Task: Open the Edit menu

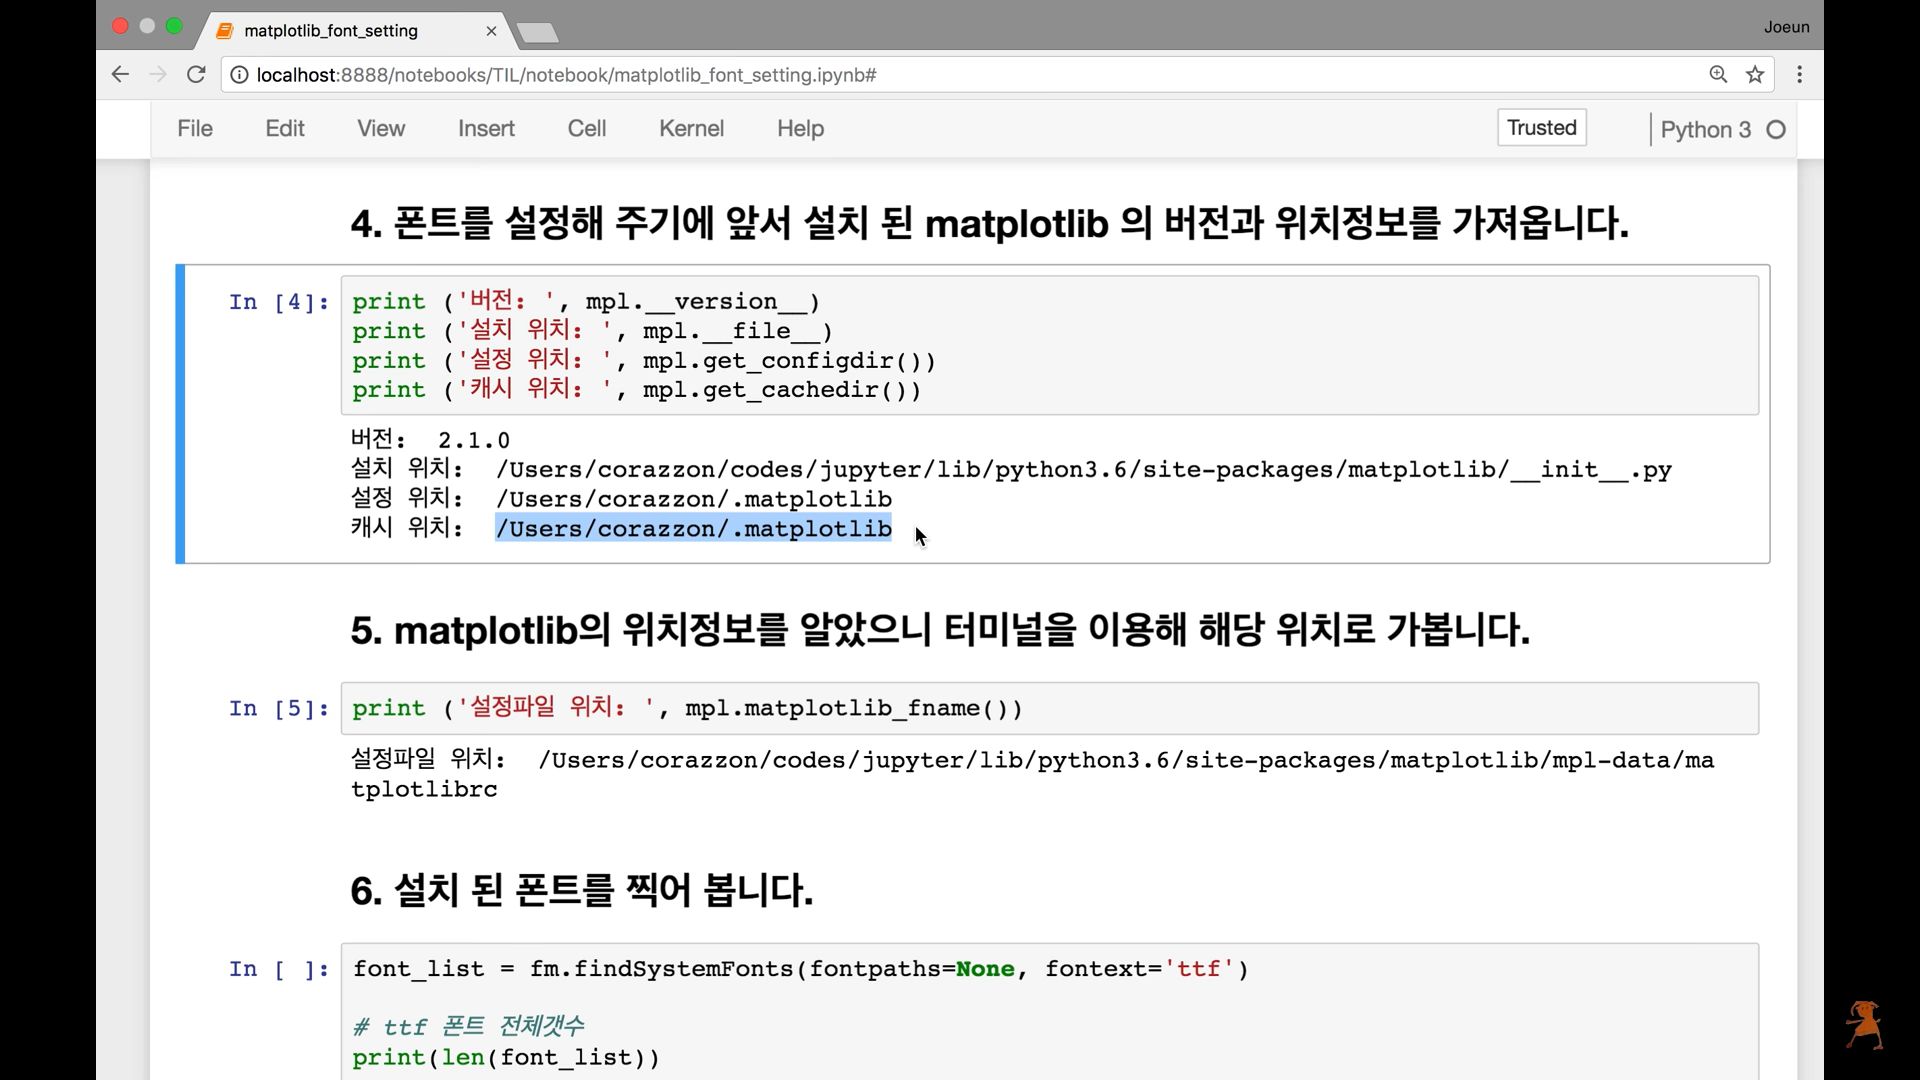Action: (x=285, y=129)
